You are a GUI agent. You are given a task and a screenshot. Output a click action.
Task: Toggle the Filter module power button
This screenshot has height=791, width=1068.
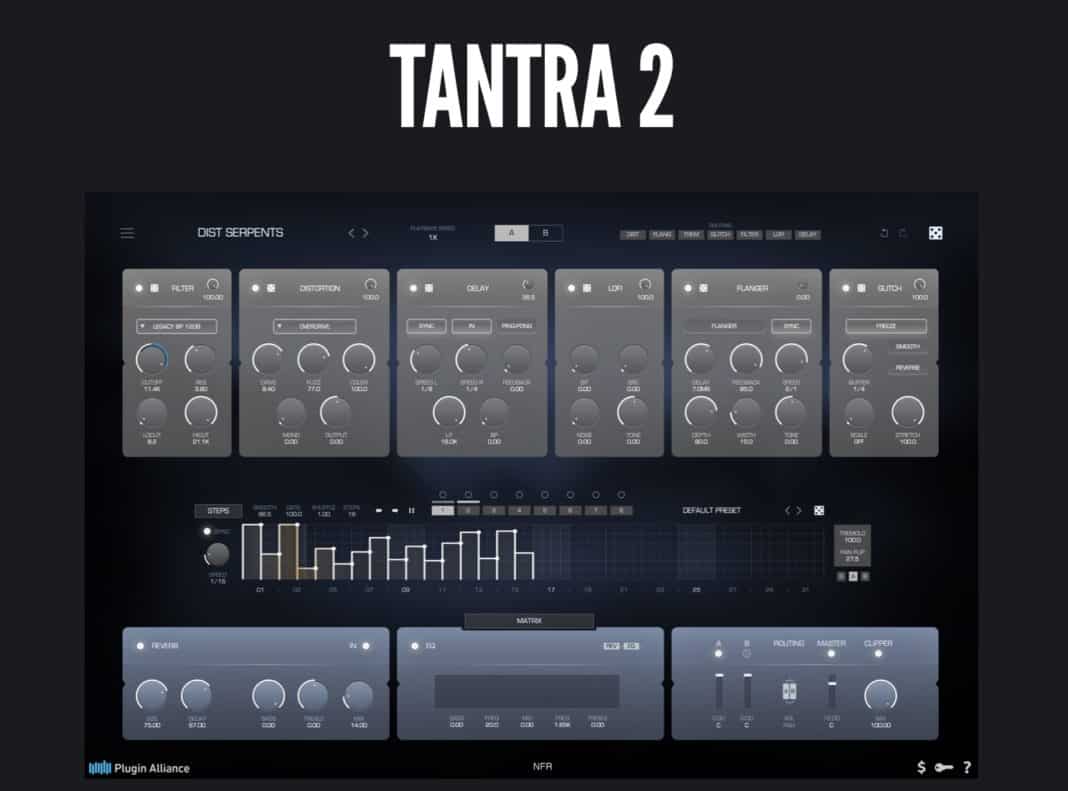[x=139, y=288]
